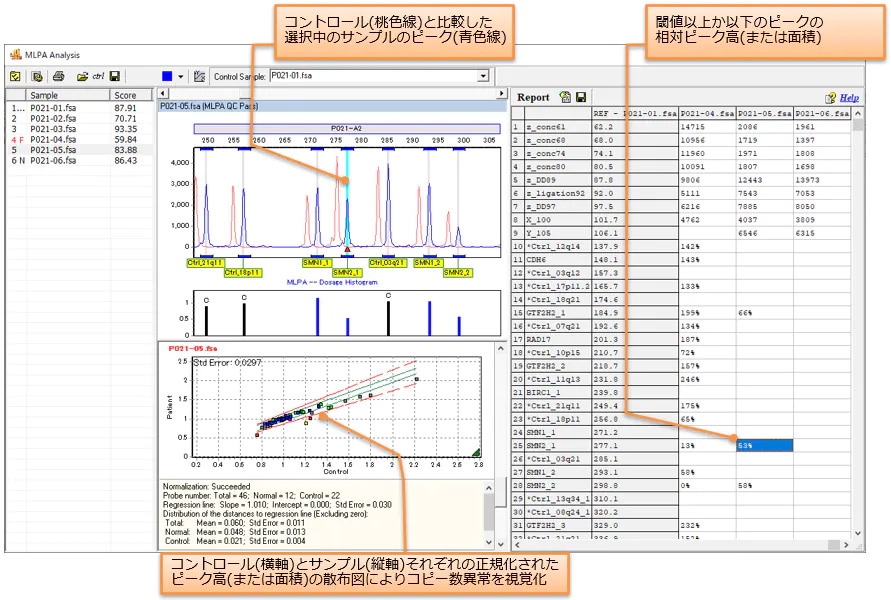891x600 pixels.
Task: Click the Help question mark icon
Action: click(829, 98)
